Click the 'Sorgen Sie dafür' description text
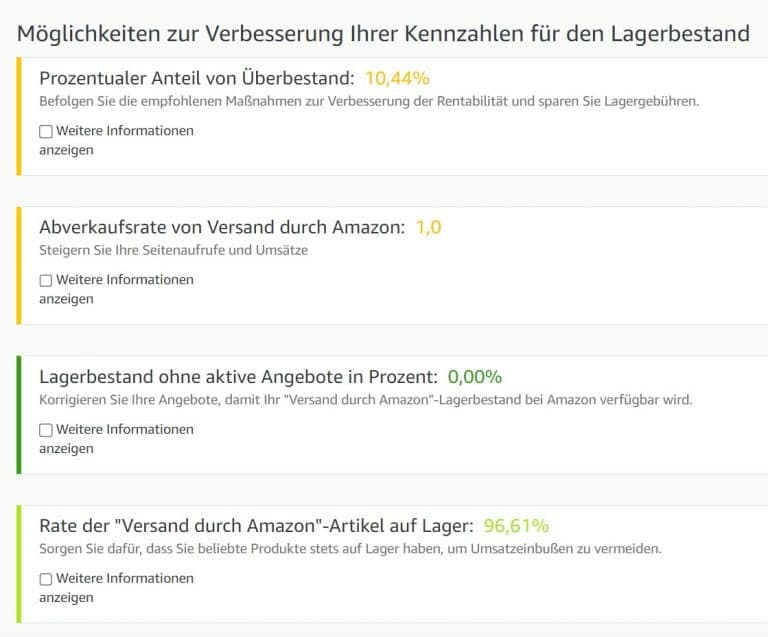This screenshot has width=768, height=637. (x=350, y=548)
